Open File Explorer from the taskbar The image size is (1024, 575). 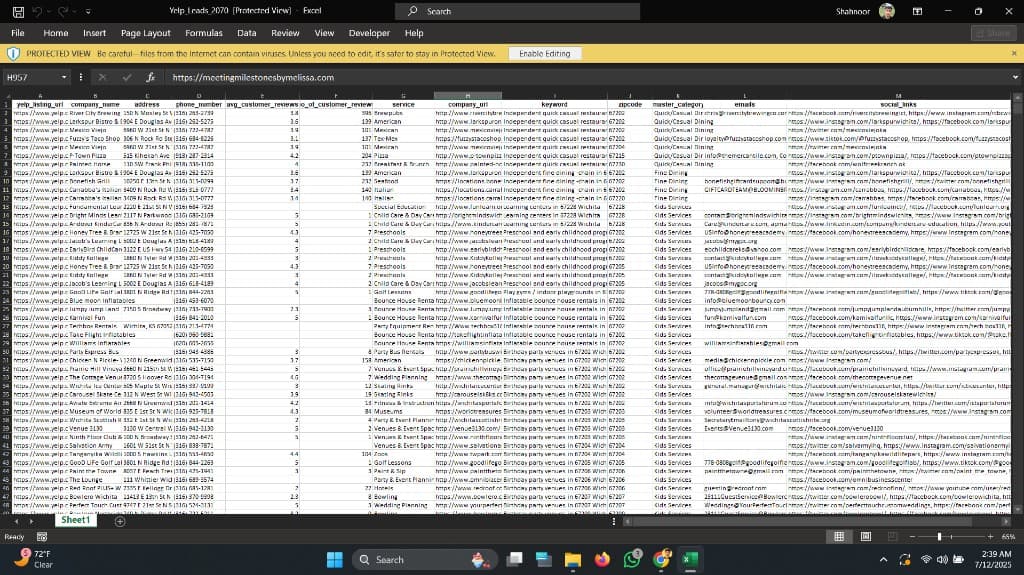click(x=573, y=559)
